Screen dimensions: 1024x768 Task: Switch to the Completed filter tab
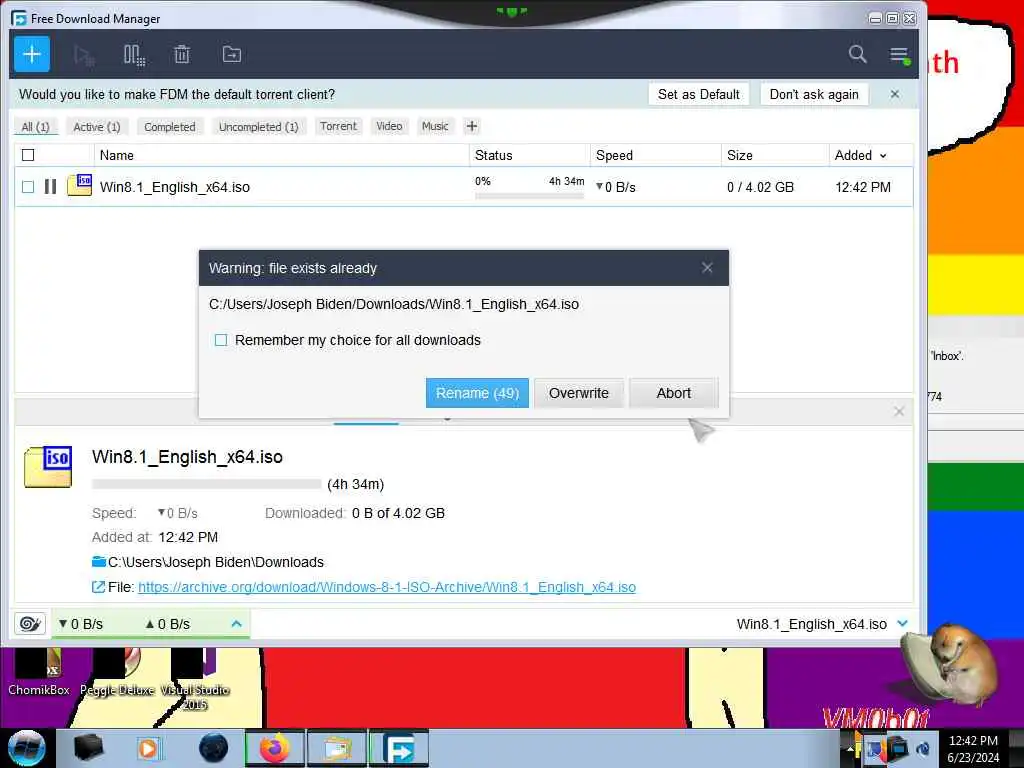click(170, 127)
